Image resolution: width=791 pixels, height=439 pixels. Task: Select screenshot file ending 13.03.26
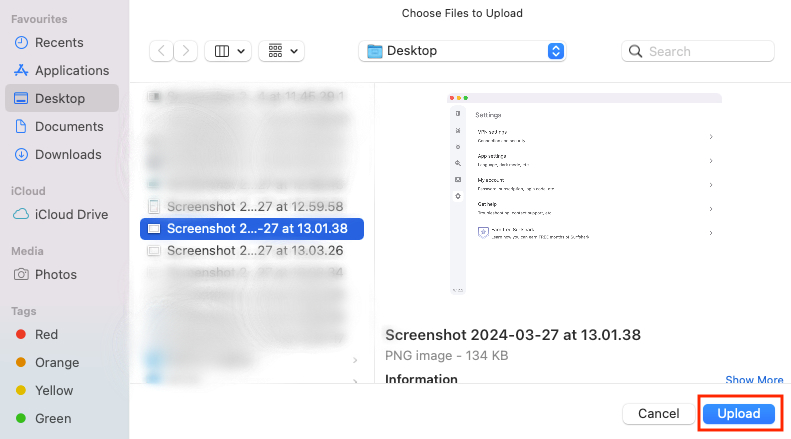coord(256,251)
